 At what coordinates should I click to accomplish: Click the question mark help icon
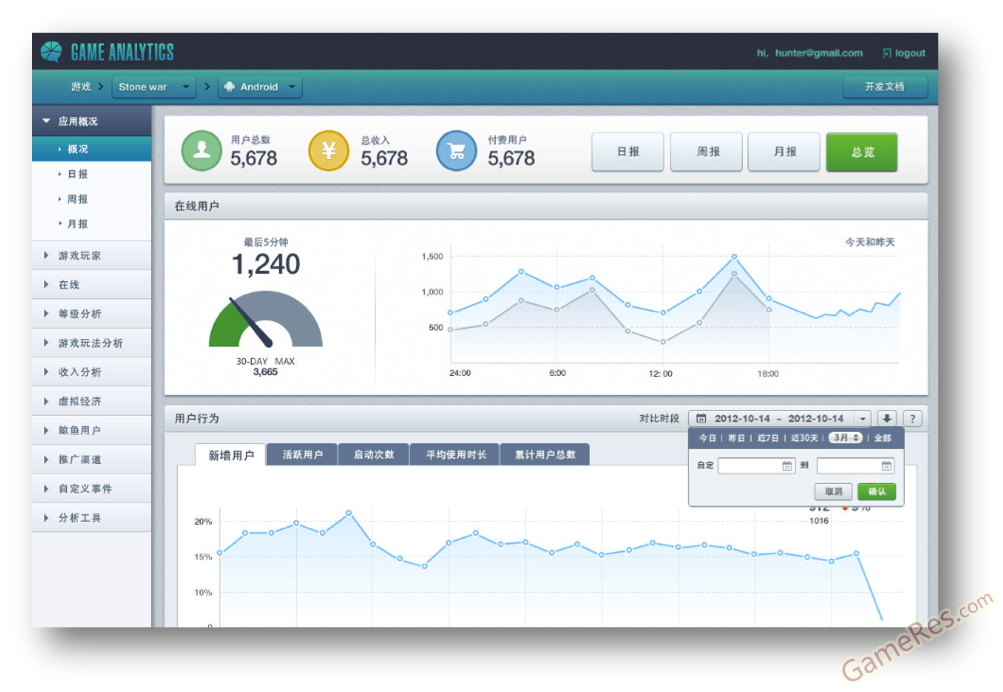coord(913,418)
